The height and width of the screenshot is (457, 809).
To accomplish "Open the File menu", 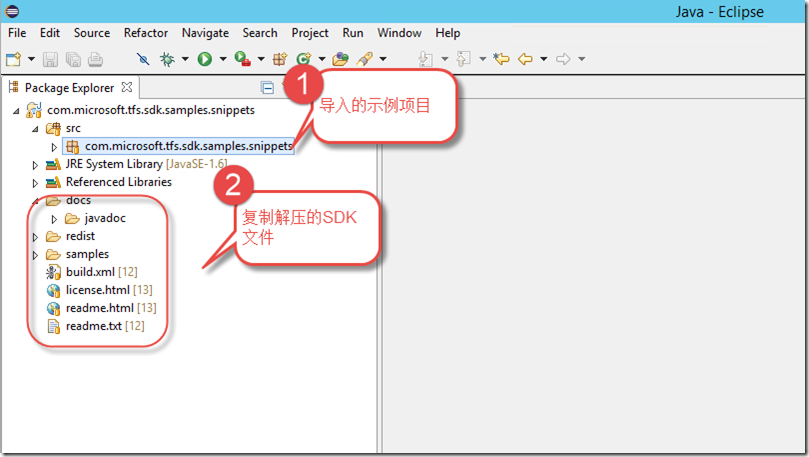I will tap(17, 33).
